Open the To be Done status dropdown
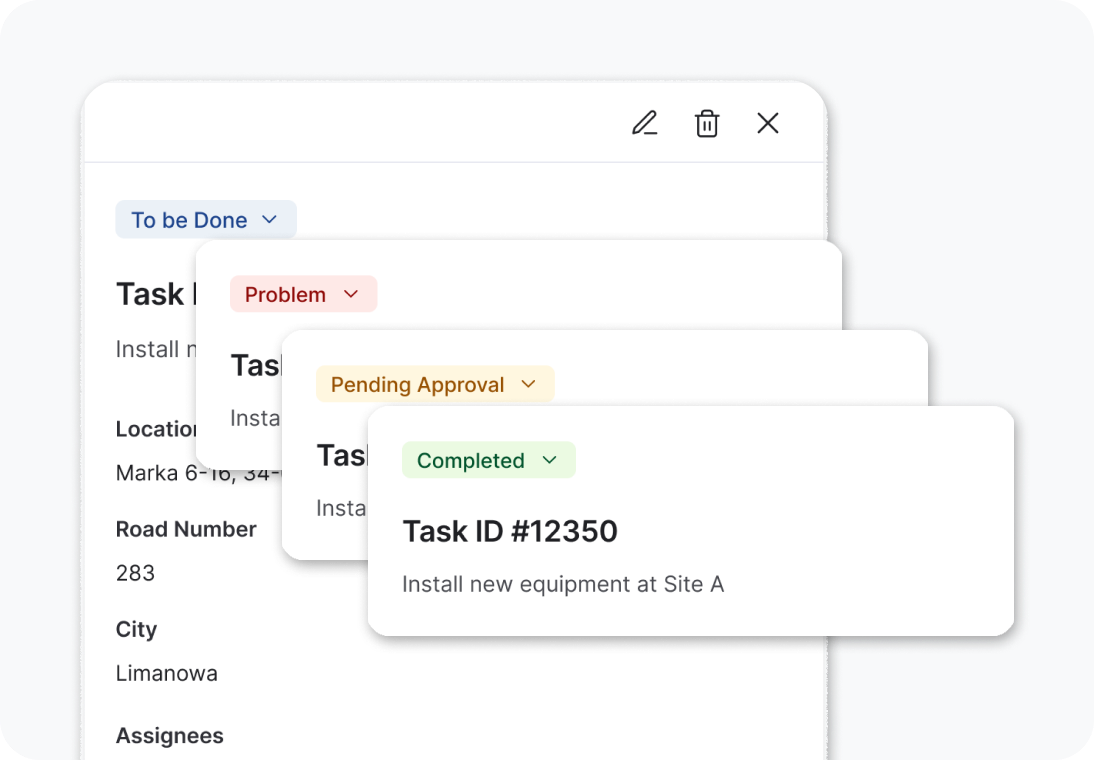1094x760 pixels. (206, 220)
